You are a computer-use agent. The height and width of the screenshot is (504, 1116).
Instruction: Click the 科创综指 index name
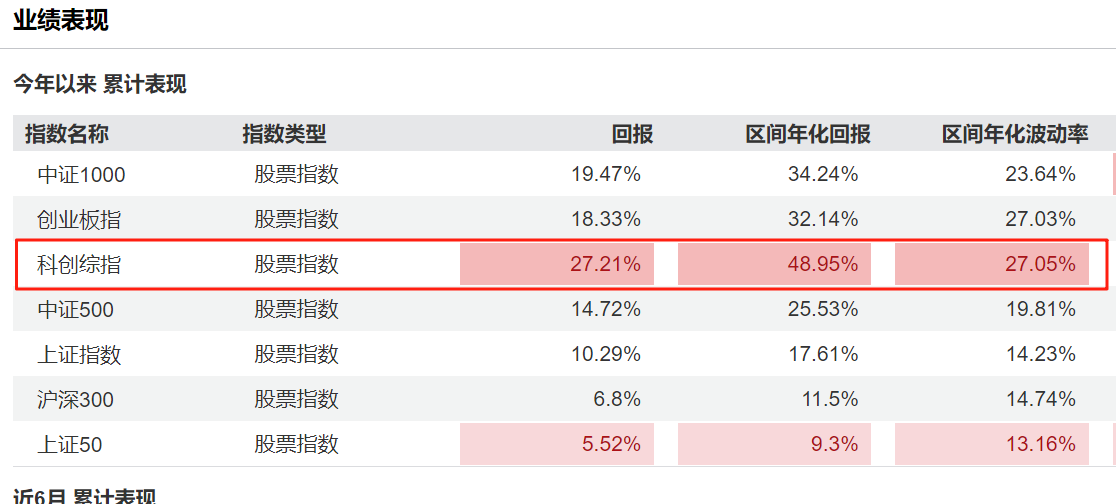(x=79, y=265)
